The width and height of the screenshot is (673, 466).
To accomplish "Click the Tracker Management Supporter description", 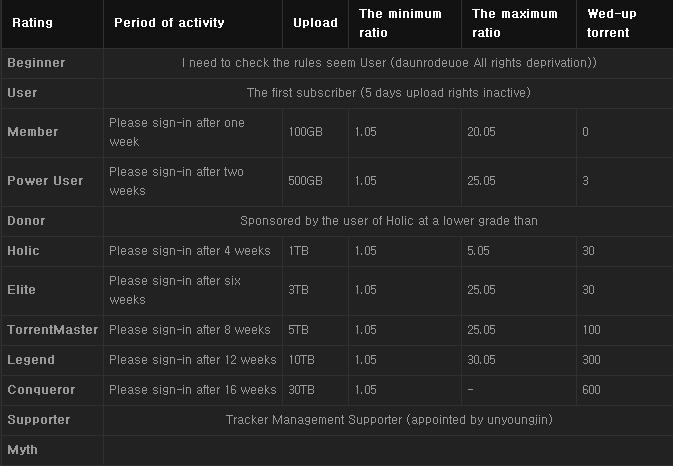I will point(388,420).
